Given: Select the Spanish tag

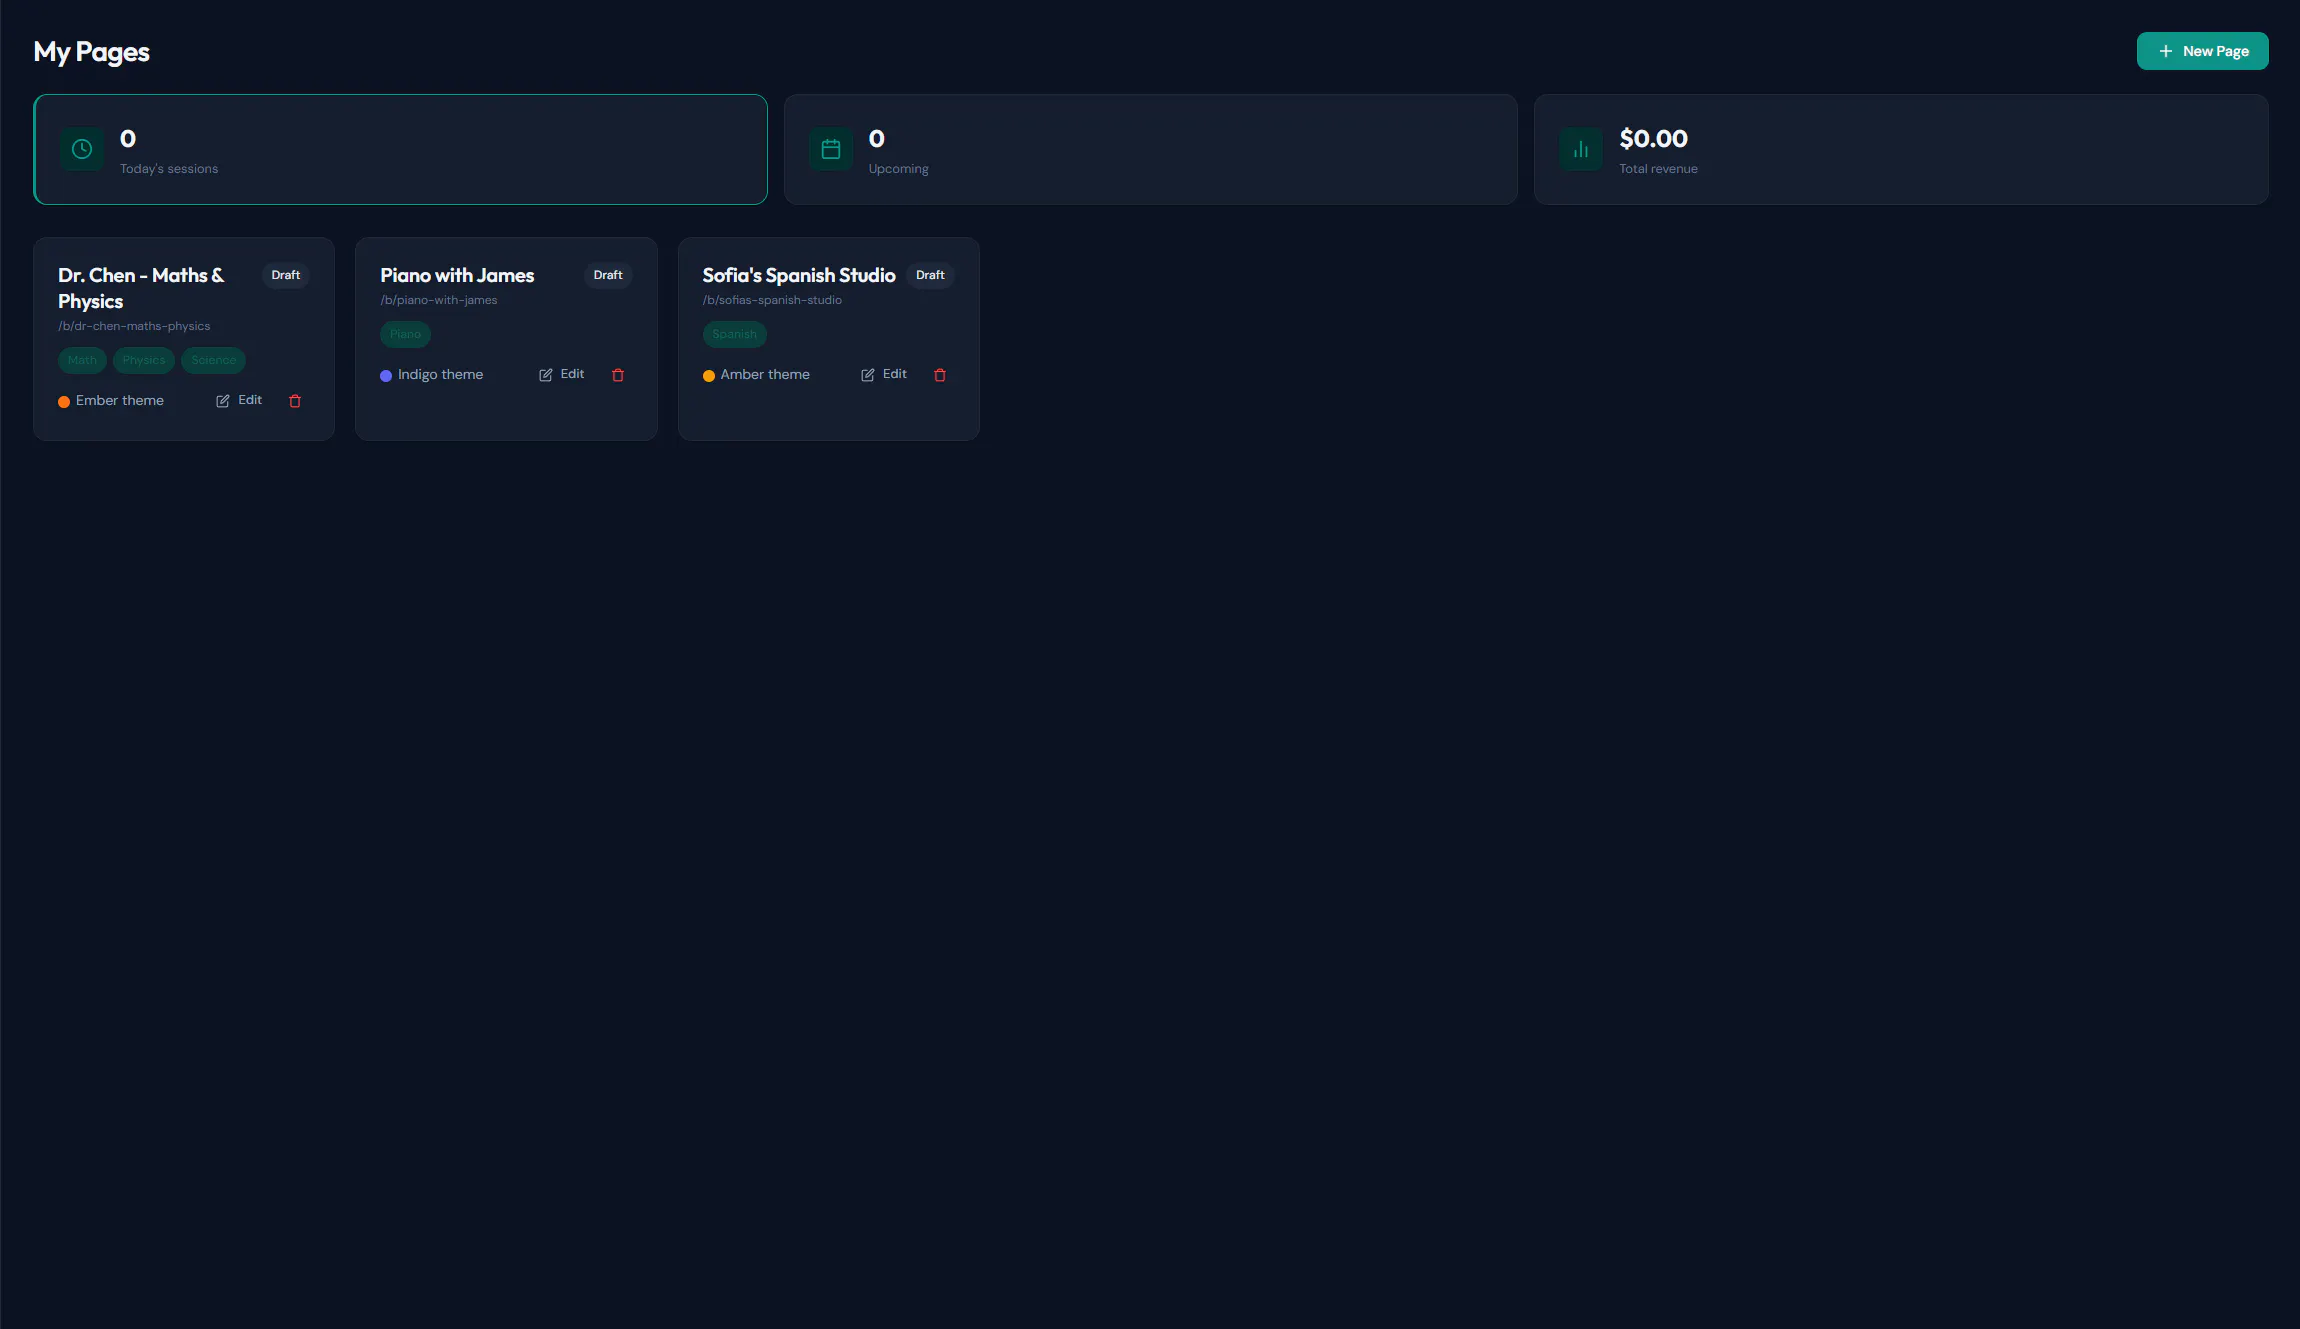Looking at the screenshot, I should click(x=734, y=334).
